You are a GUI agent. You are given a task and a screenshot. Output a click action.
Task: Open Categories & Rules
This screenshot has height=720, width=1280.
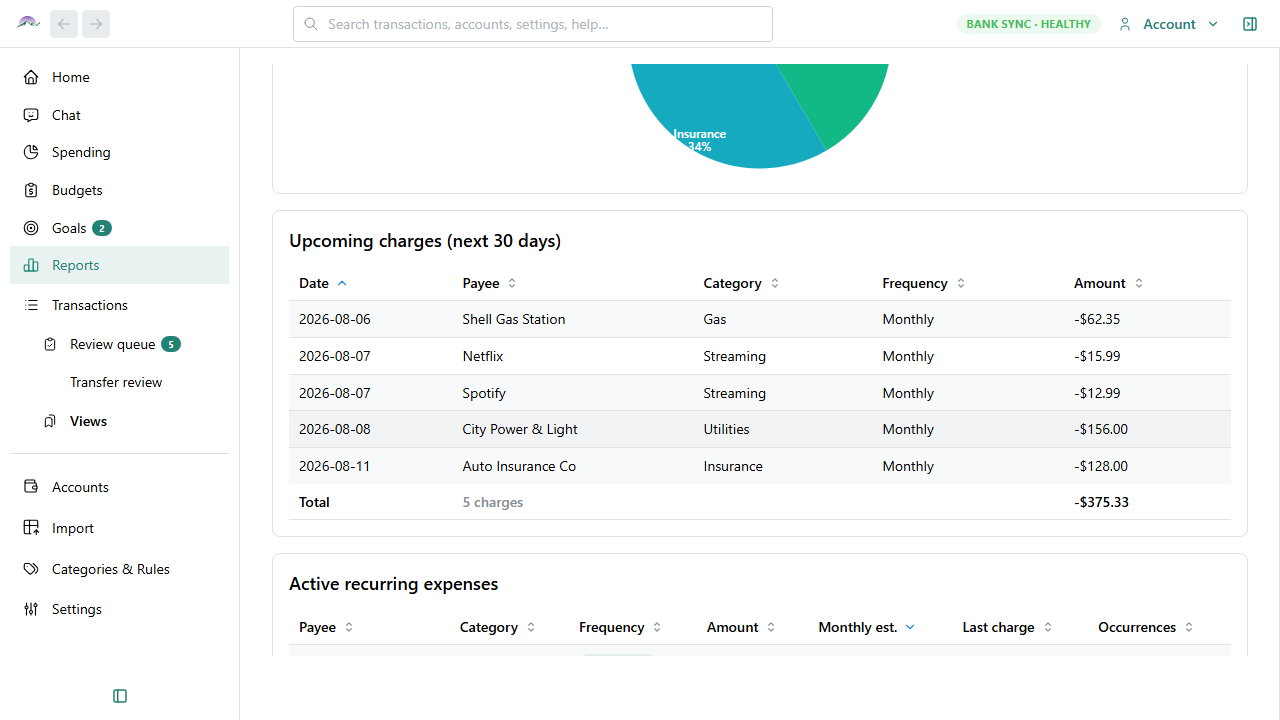pos(119,569)
